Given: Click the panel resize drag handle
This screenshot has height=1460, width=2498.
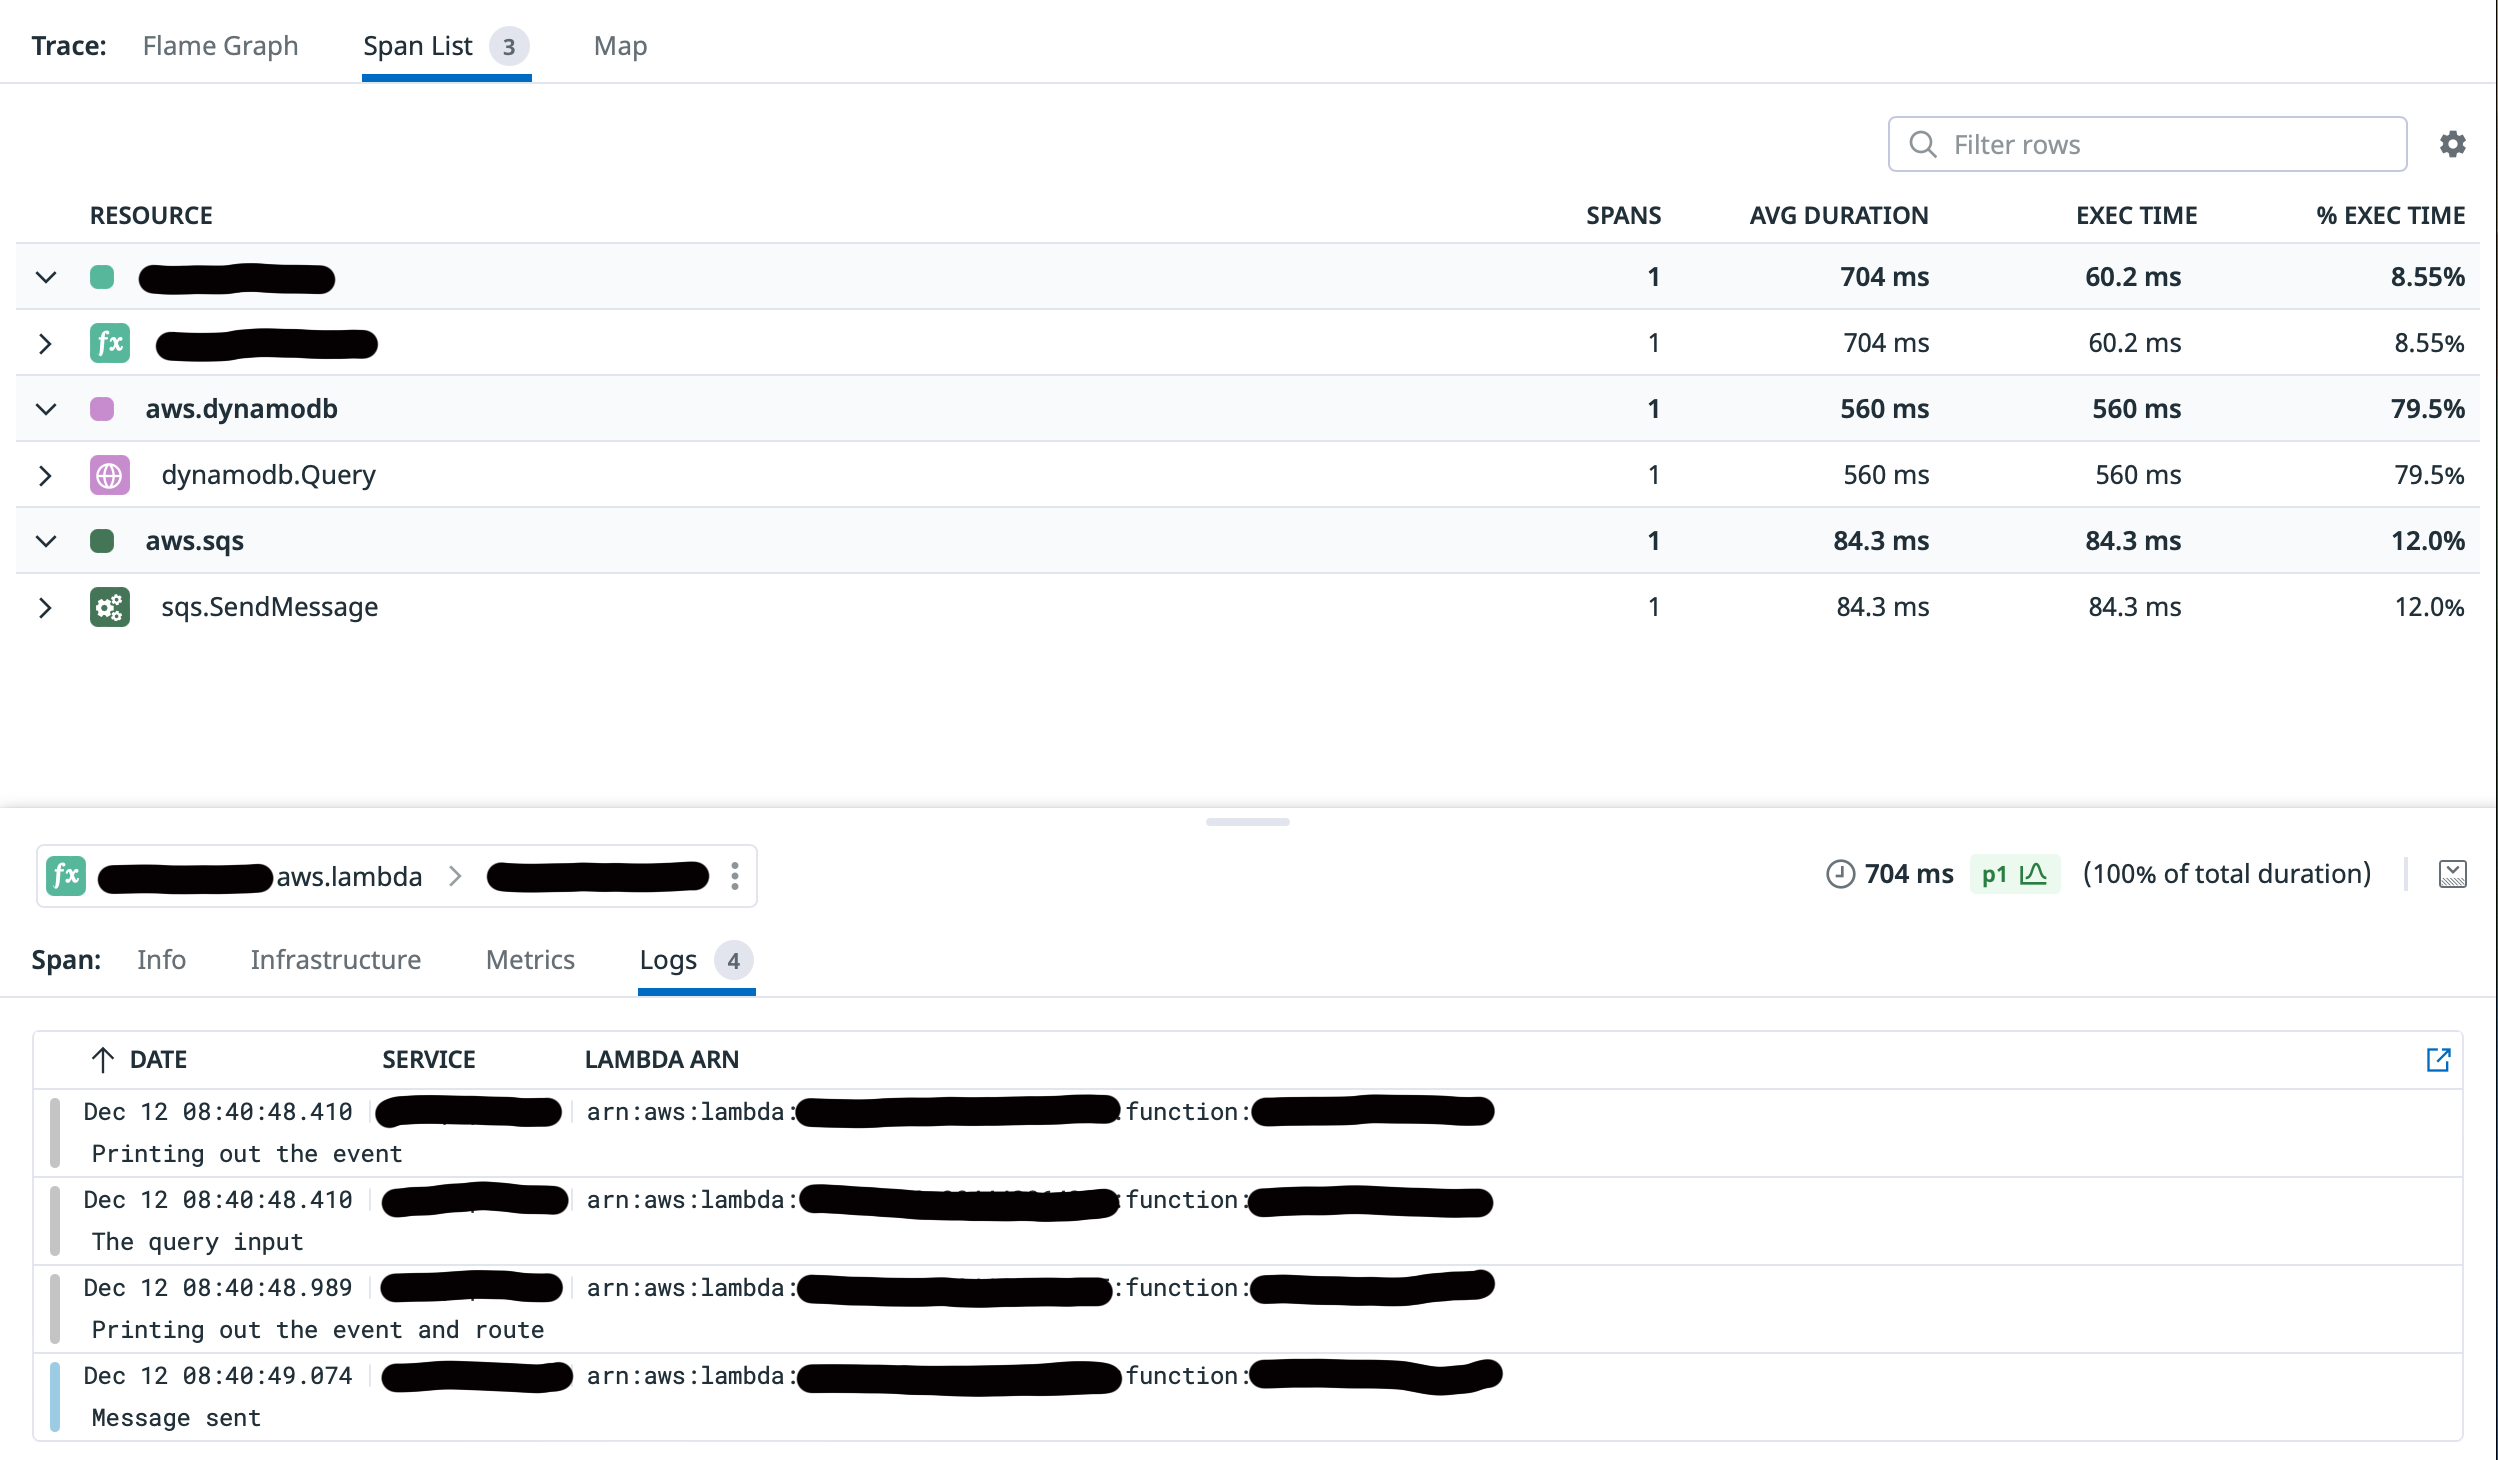Looking at the screenshot, I should [x=1247, y=822].
